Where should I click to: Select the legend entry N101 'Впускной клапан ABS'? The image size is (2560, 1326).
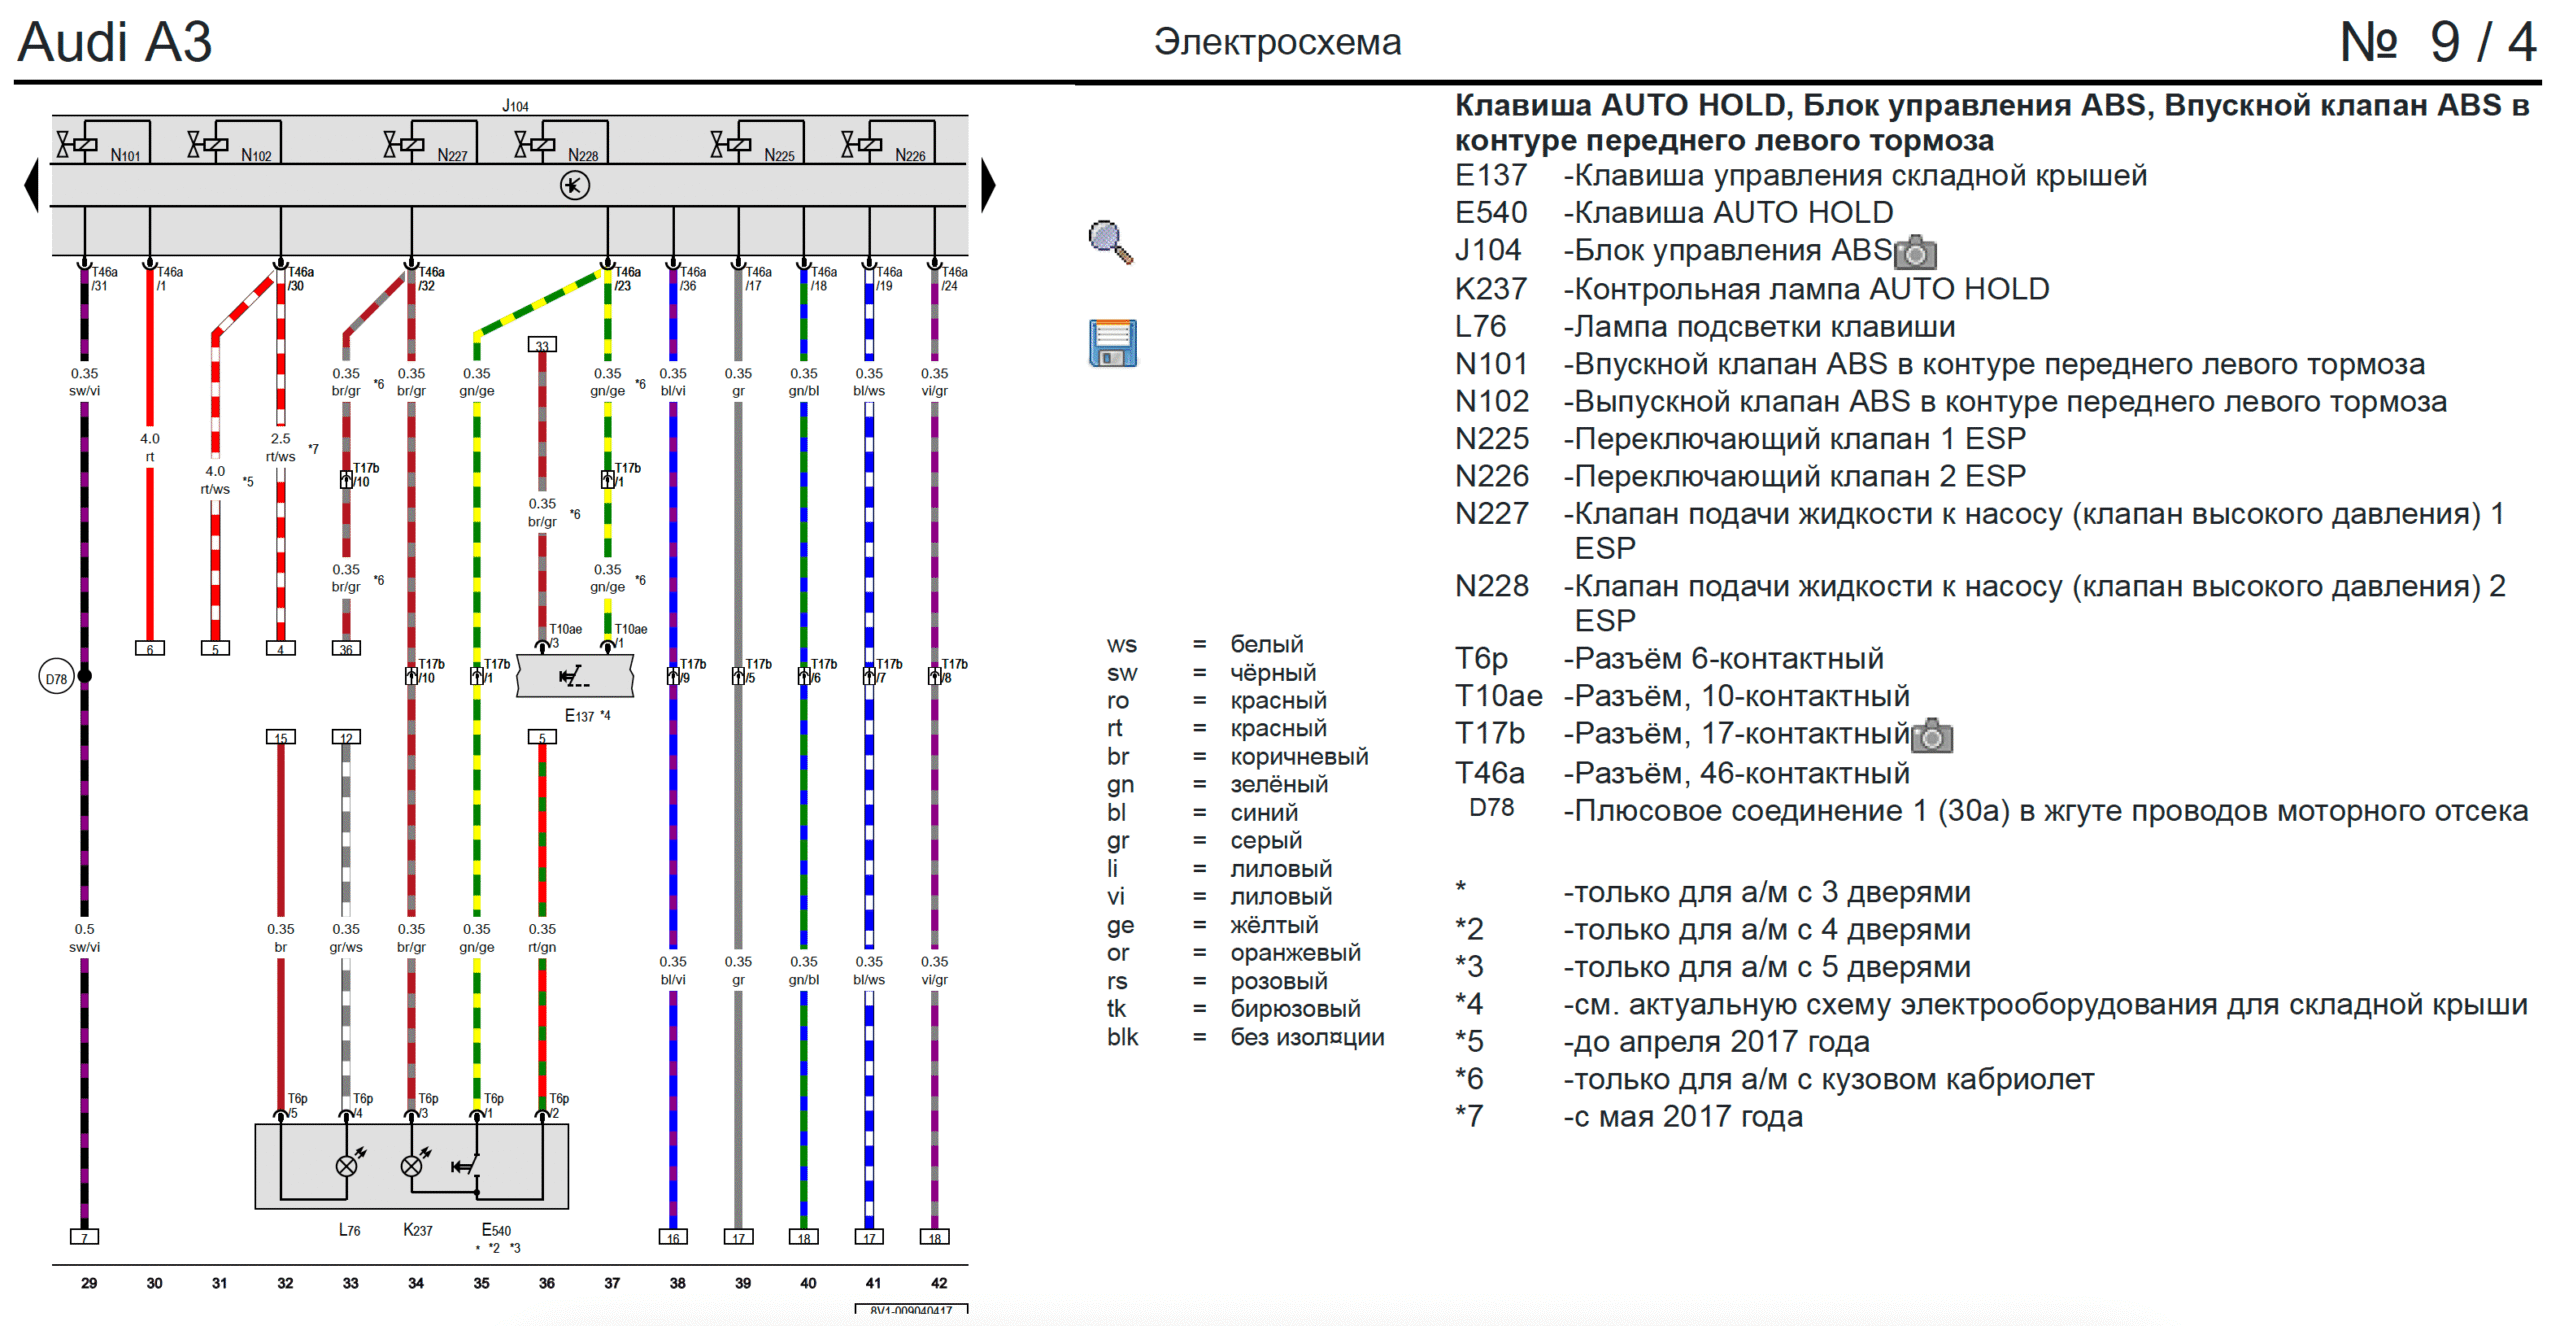point(1940,364)
